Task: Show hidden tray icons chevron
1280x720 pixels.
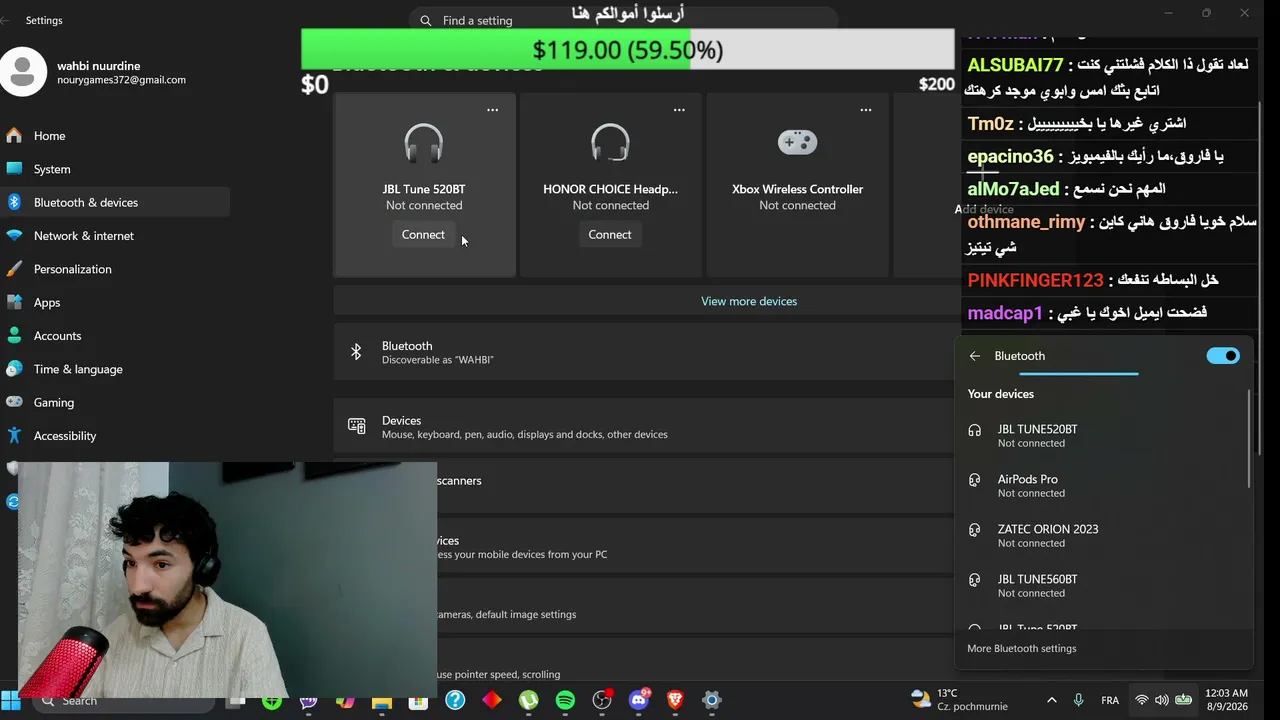Action: point(1051,700)
